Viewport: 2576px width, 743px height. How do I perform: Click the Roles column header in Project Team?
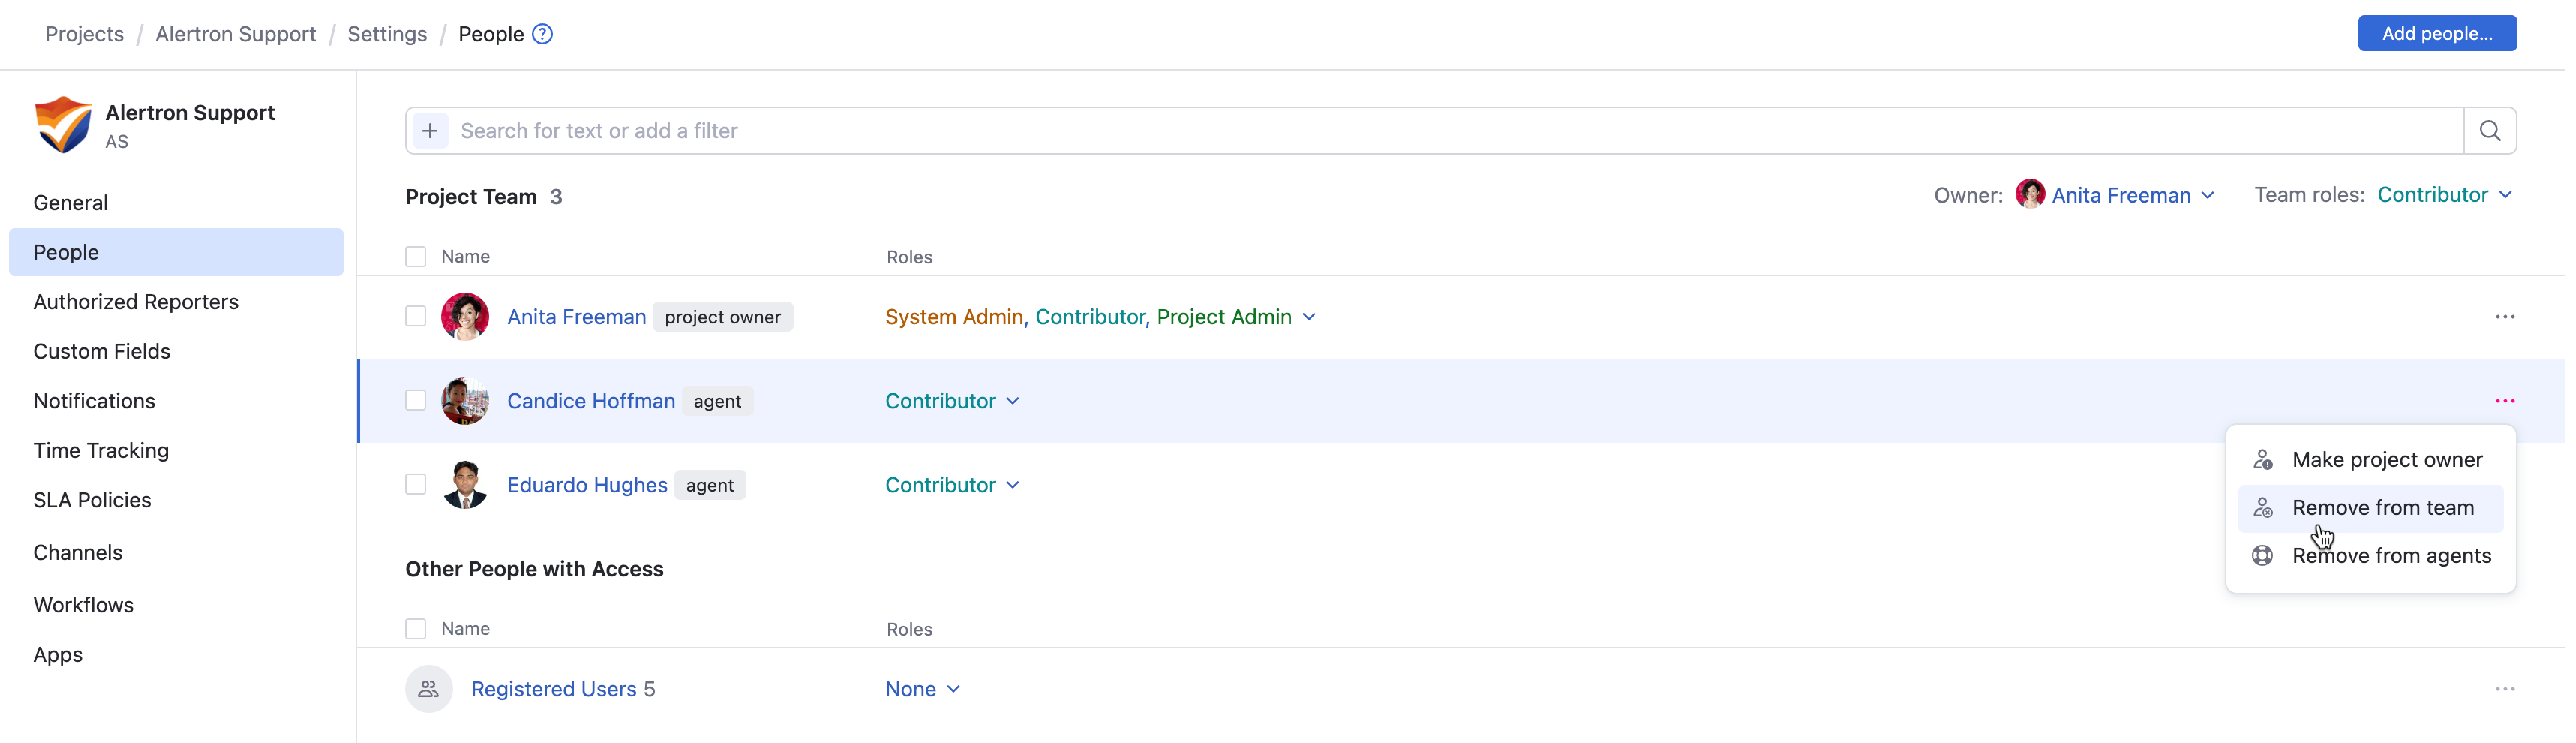pyautogui.click(x=909, y=257)
